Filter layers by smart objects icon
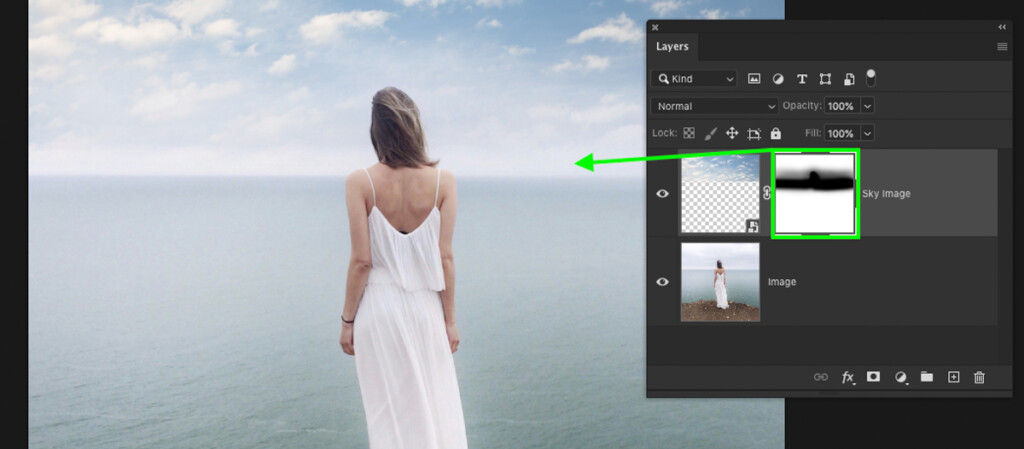Image resolution: width=1024 pixels, height=449 pixels. (x=849, y=79)
